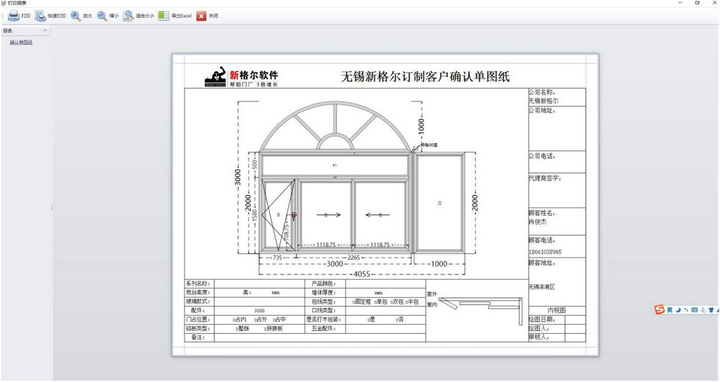Zoom in with the 放大 magnifier icon

[76, 16]
